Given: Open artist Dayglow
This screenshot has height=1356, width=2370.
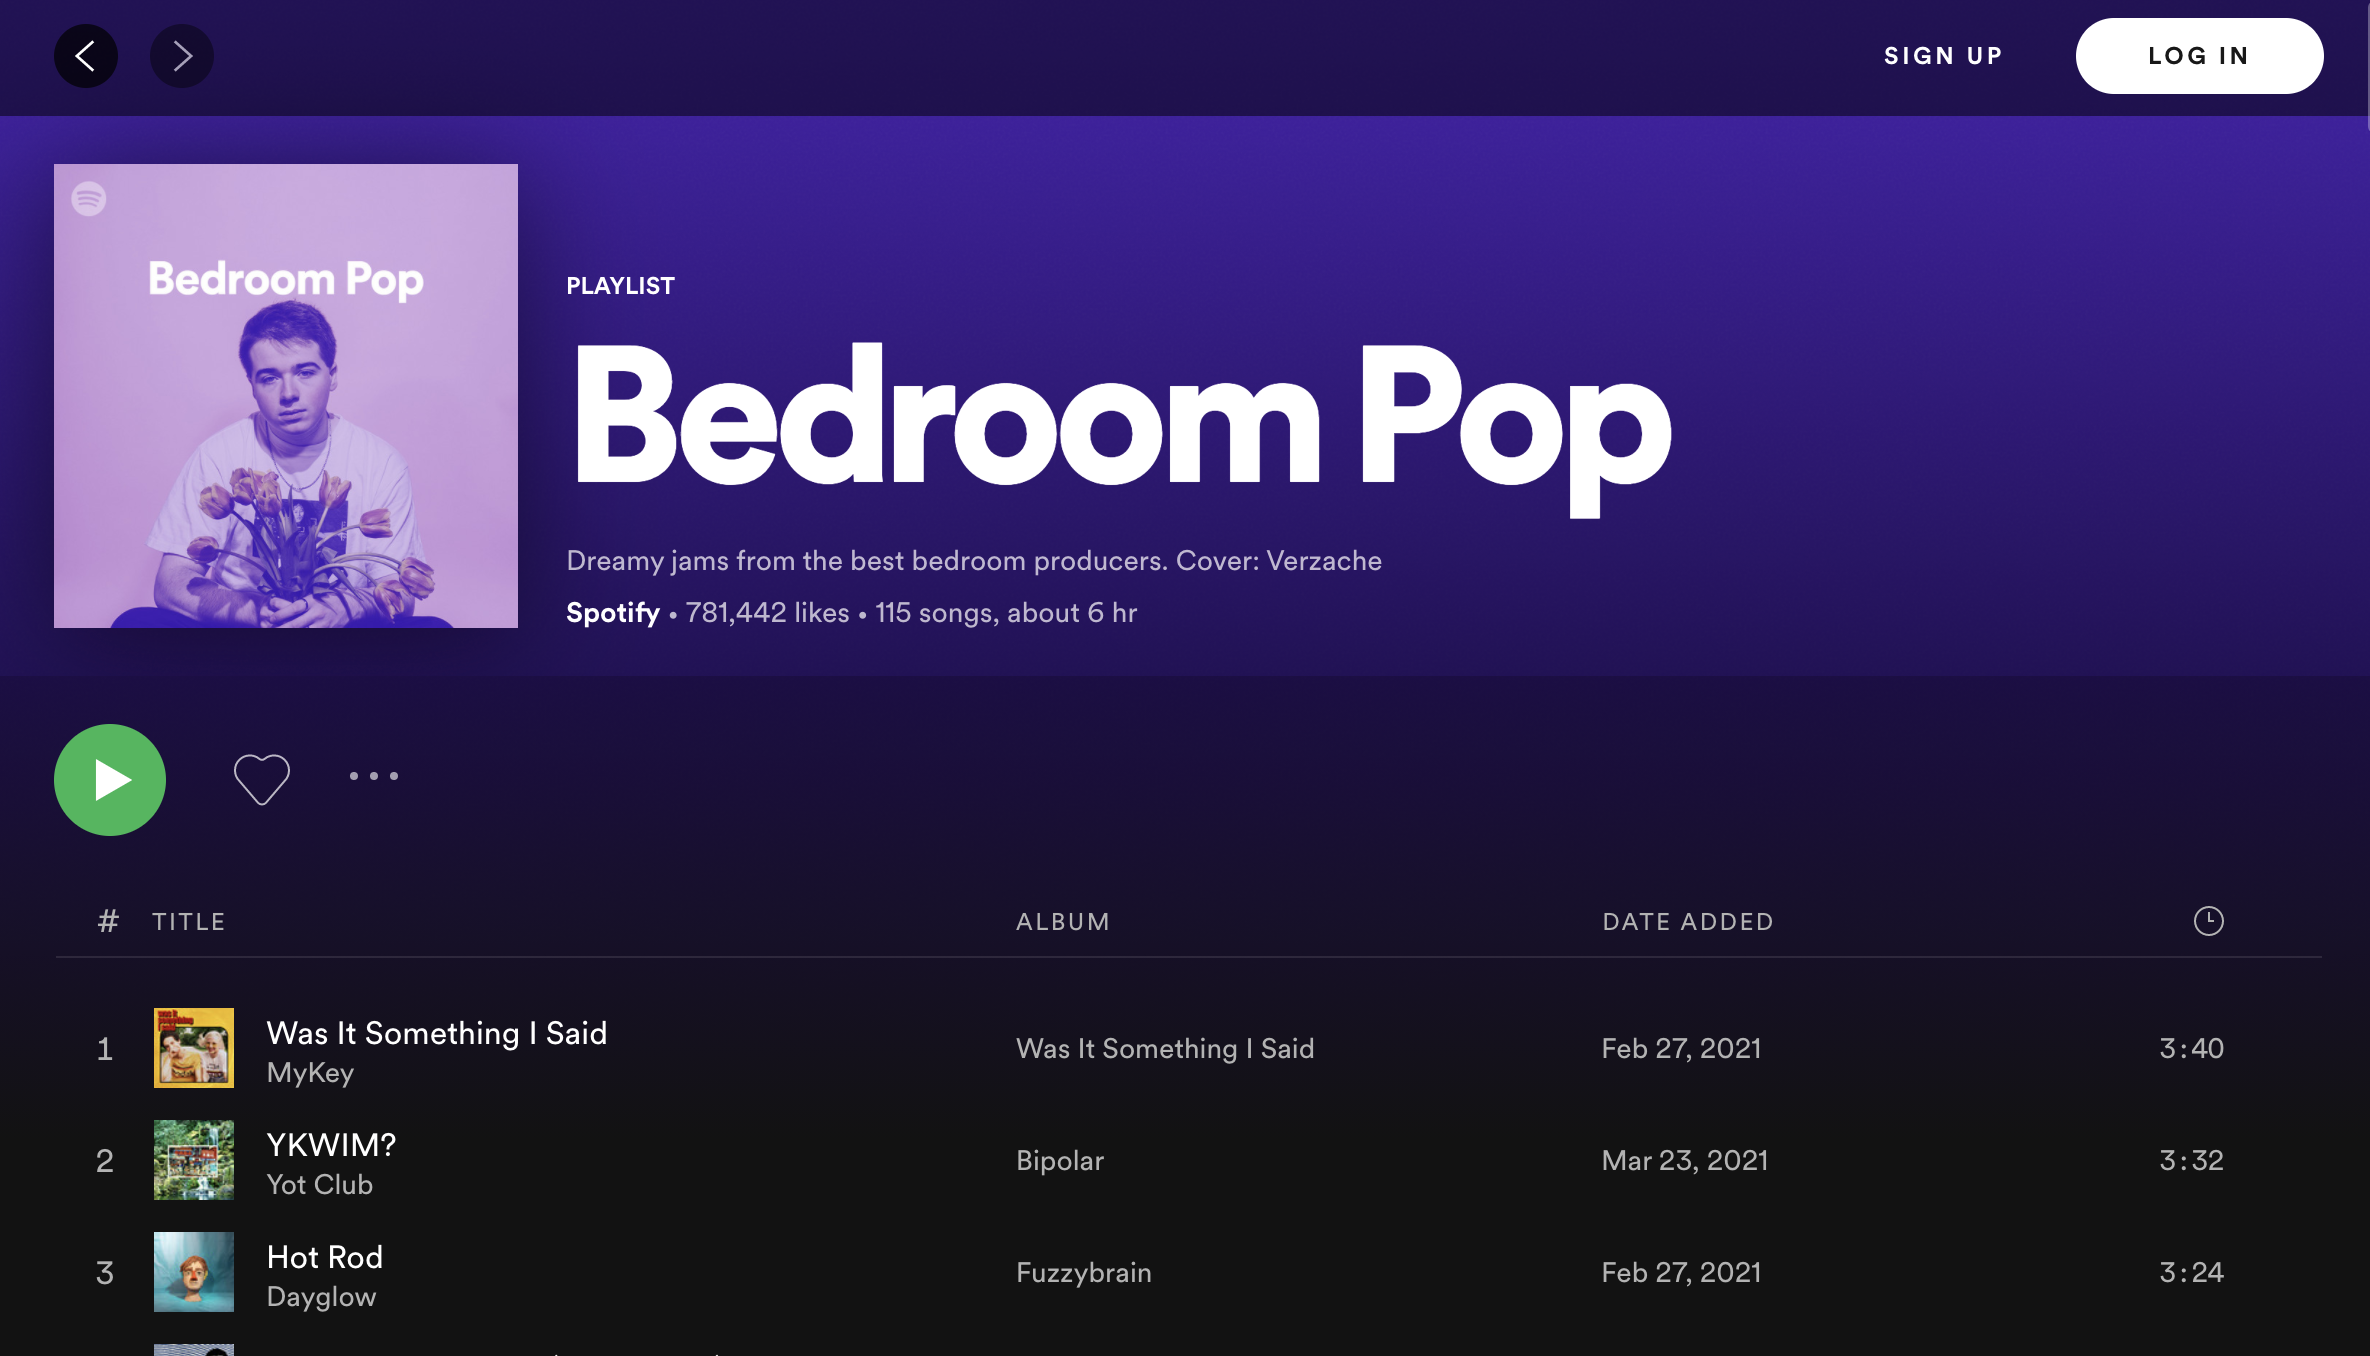Looking at the screenshot, I should coord(321,1297).
